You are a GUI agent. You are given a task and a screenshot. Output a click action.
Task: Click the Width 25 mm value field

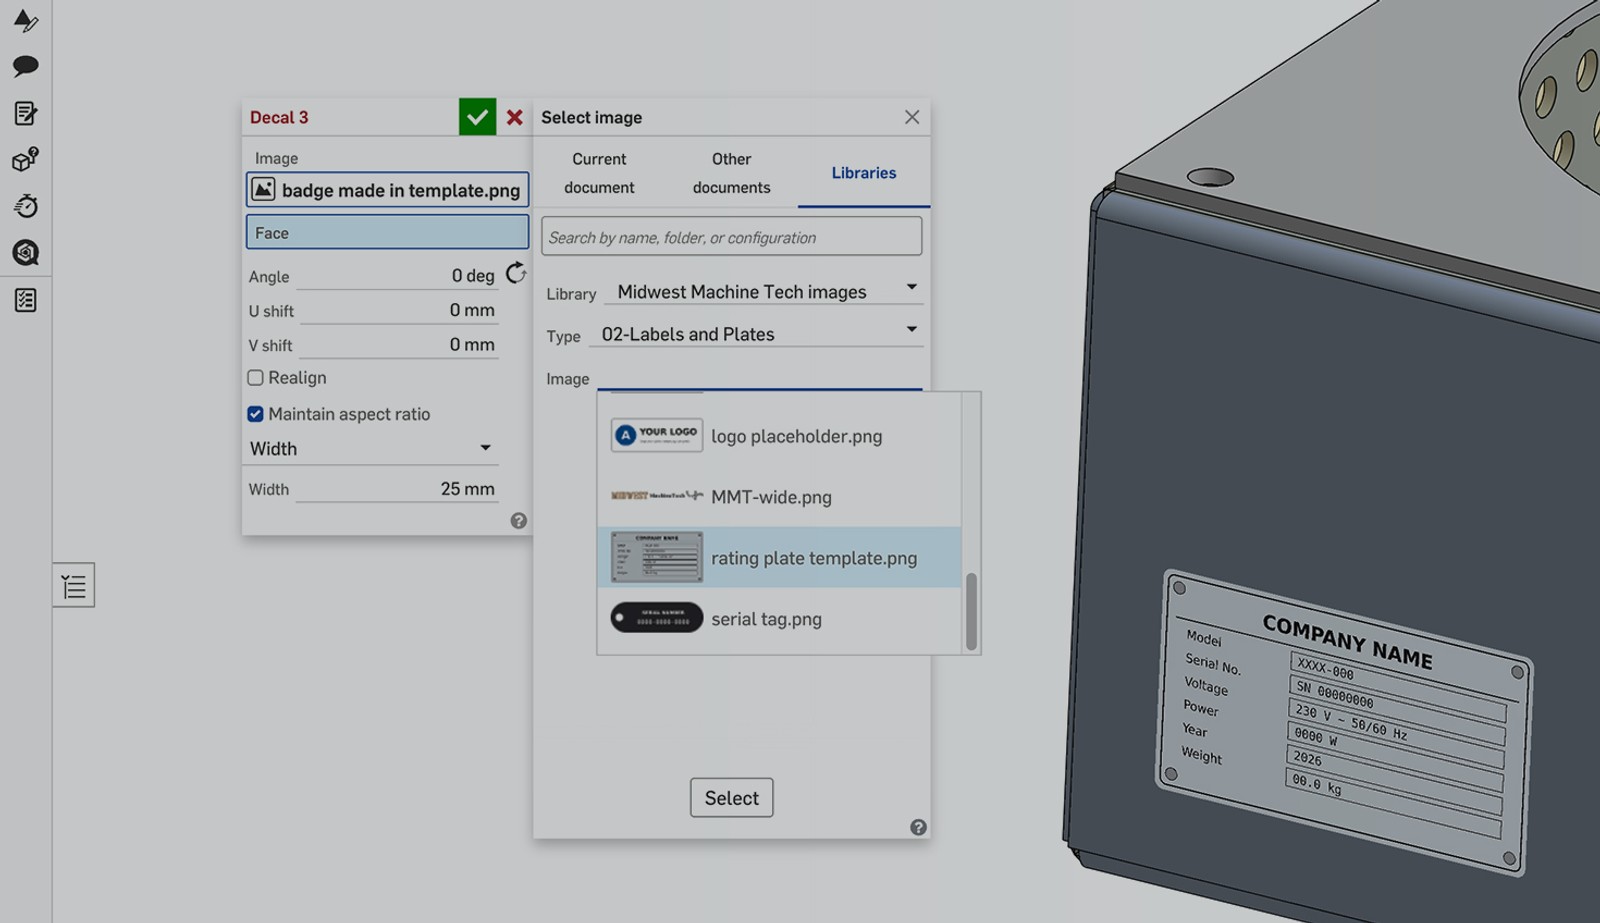(x=397, y=489)
